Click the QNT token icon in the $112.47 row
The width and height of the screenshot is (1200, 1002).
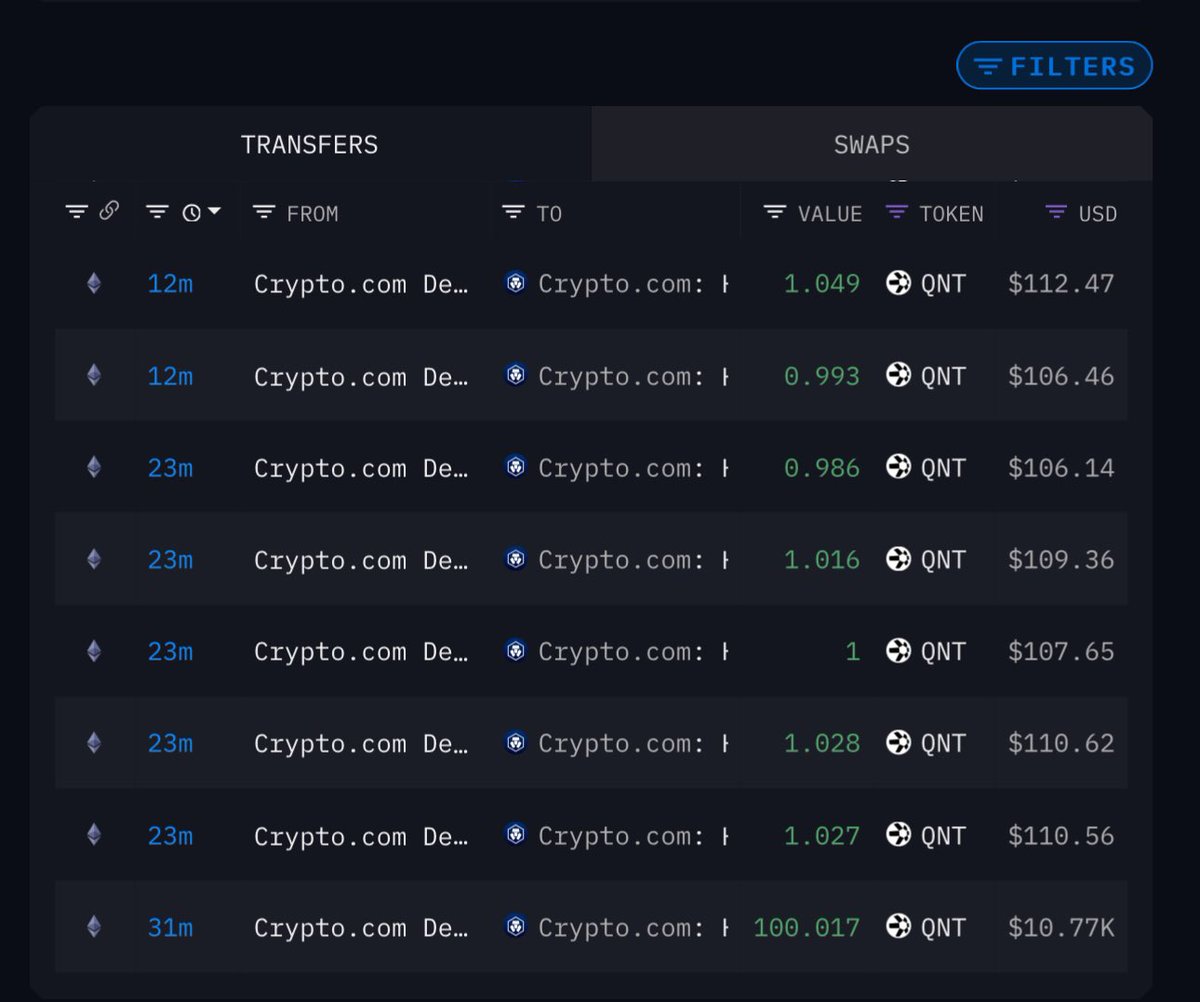[898, 283]
